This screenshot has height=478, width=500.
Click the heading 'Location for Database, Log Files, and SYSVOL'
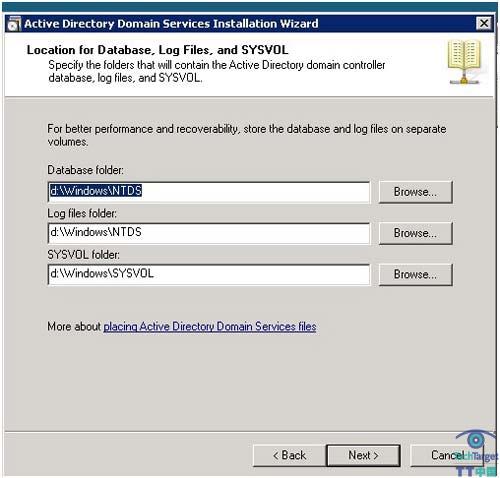tap(157, 50)
